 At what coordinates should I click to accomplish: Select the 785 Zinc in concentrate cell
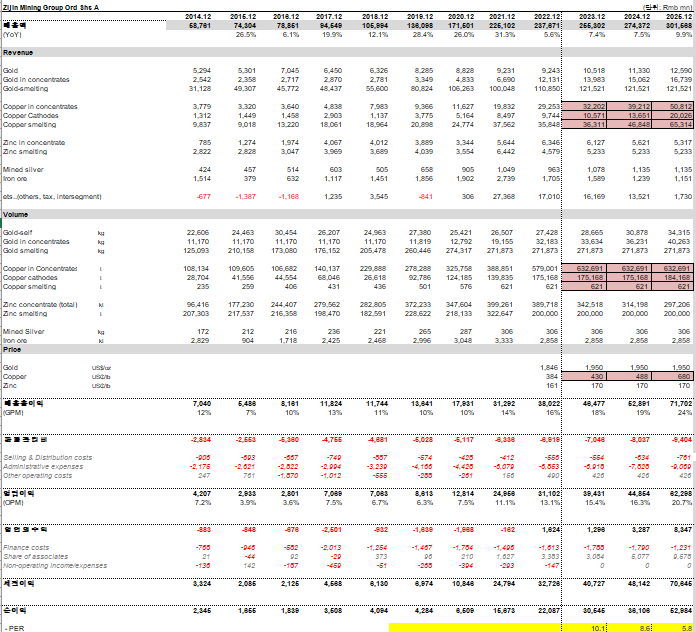(205, 142)
